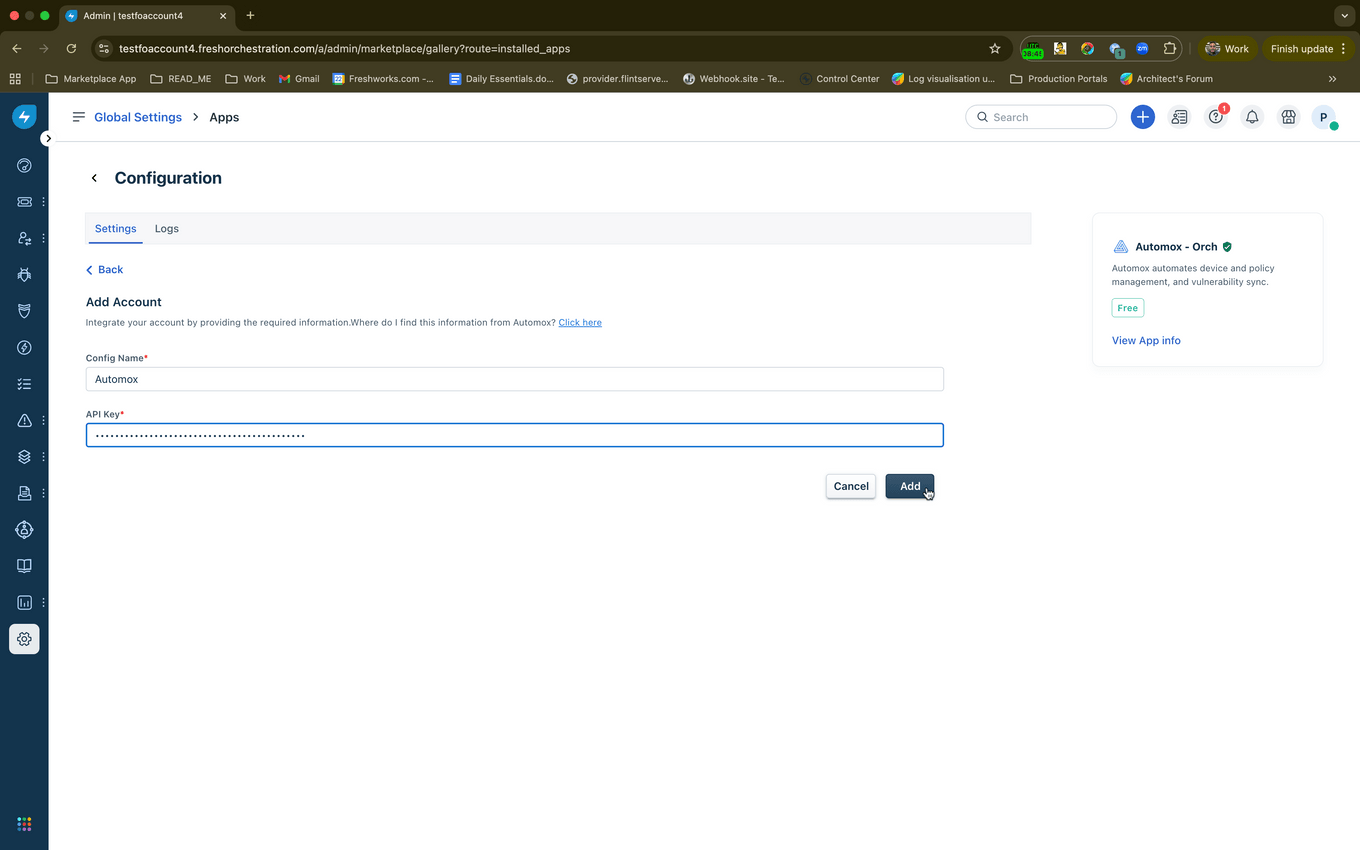
Task: Click inside the API Key field
Action: pyautogui.click(x=514, y=434)
